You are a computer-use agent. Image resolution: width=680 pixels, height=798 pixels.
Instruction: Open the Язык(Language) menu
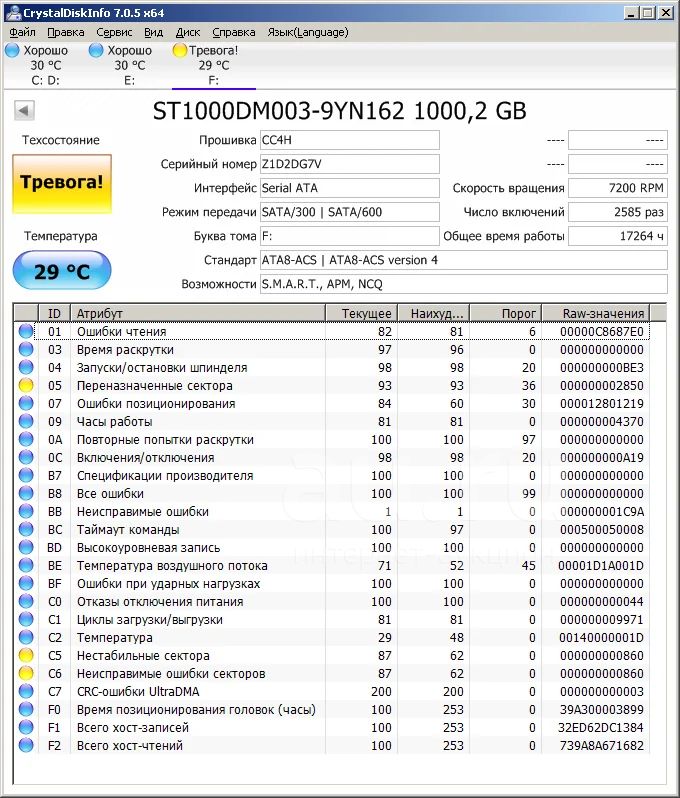click(308, 33)
